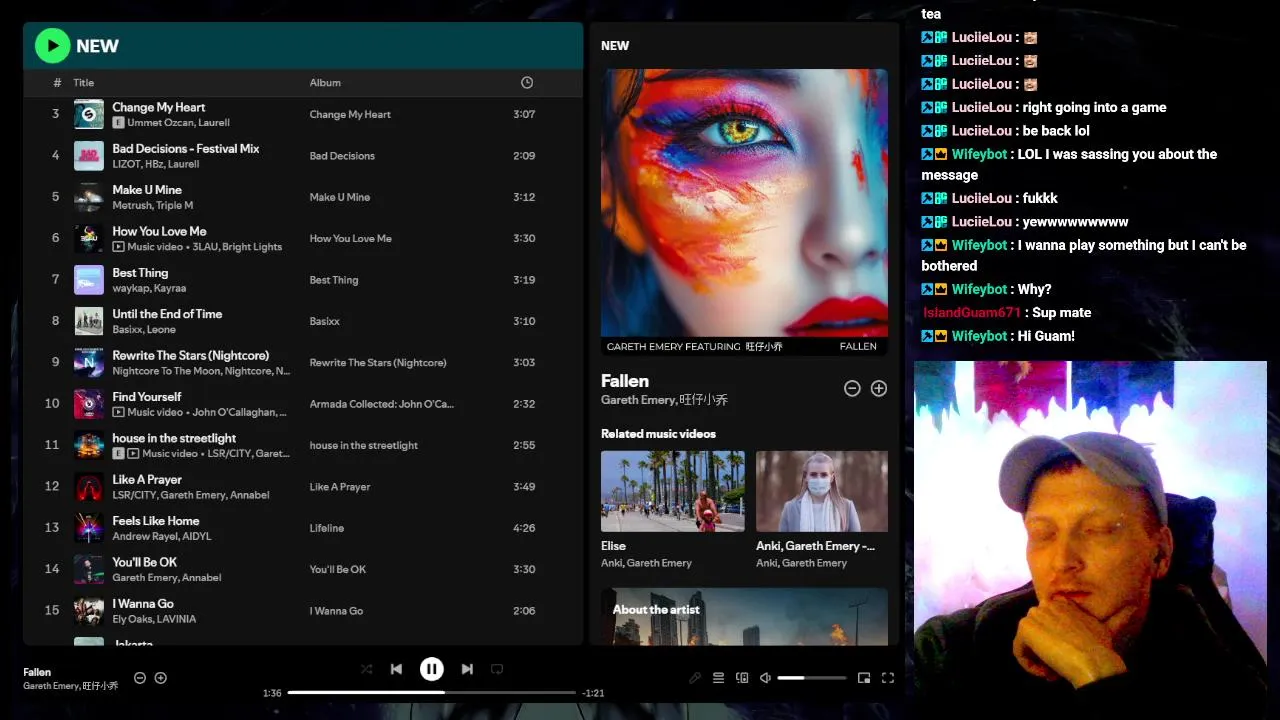Screen dimensions: 1280x720
Task: Click the NEW header in the side panel
Action: [615, 46]
